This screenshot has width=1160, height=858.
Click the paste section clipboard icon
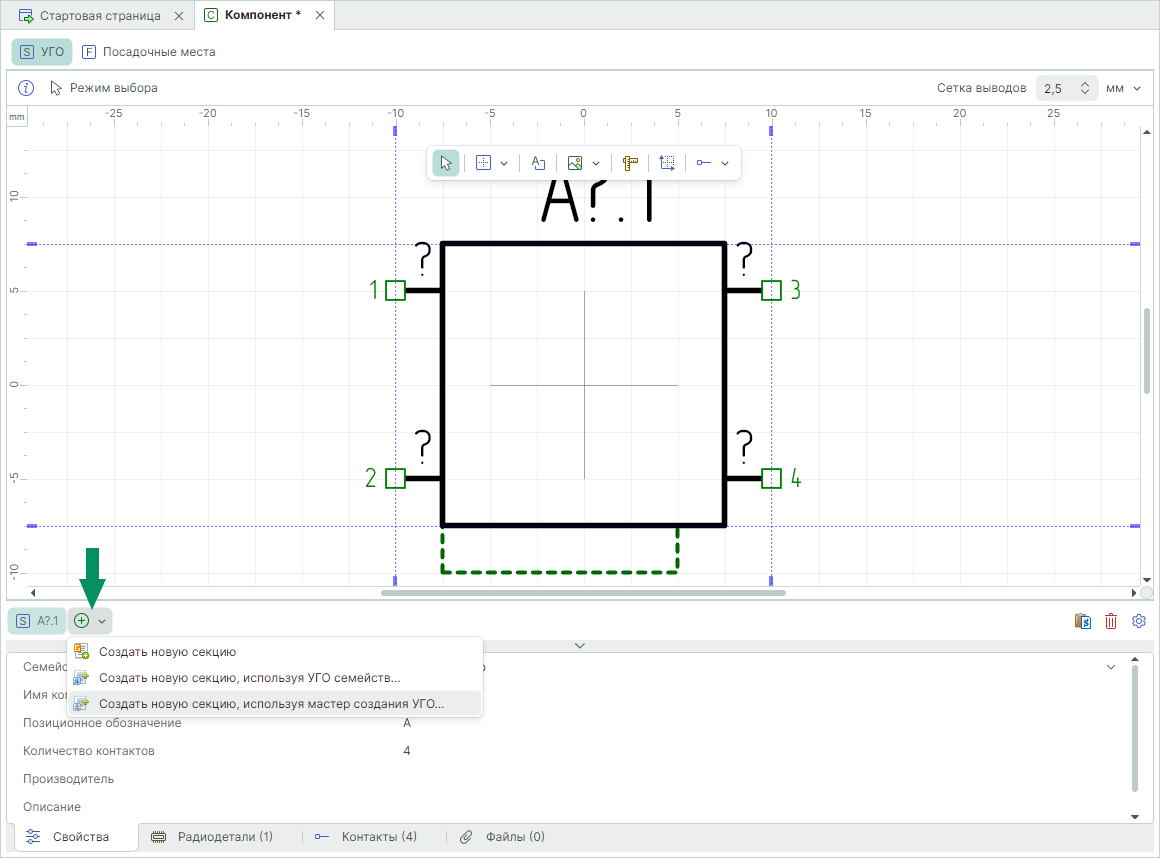(x=1082, y=621)
